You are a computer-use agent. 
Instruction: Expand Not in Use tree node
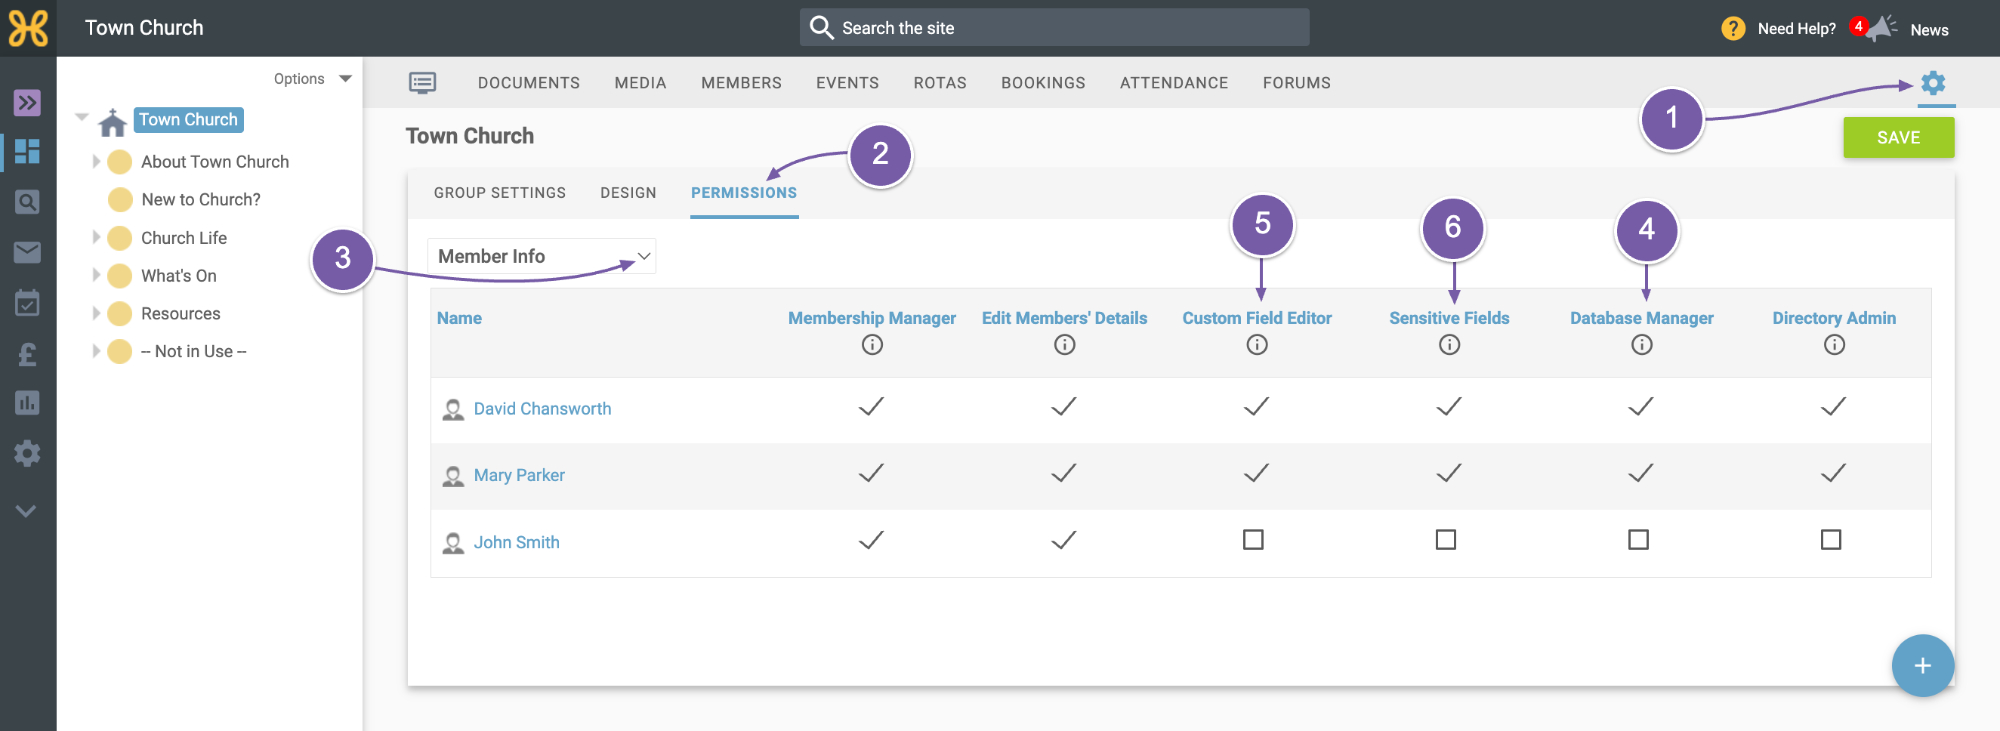tap(96, 351)
